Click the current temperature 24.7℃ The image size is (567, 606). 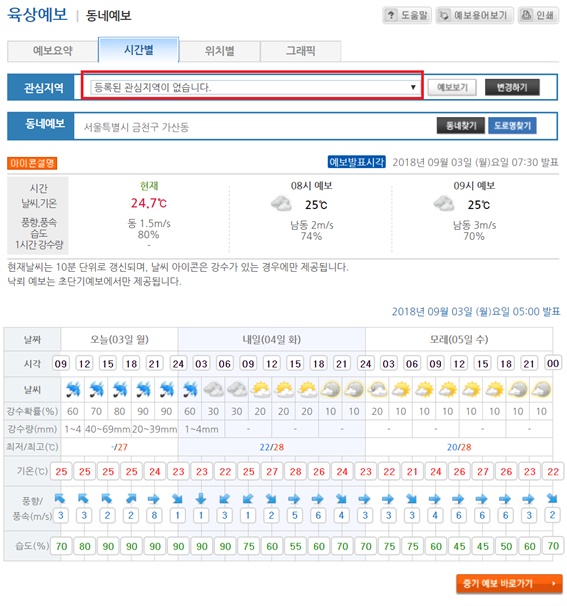pos(148,203)
